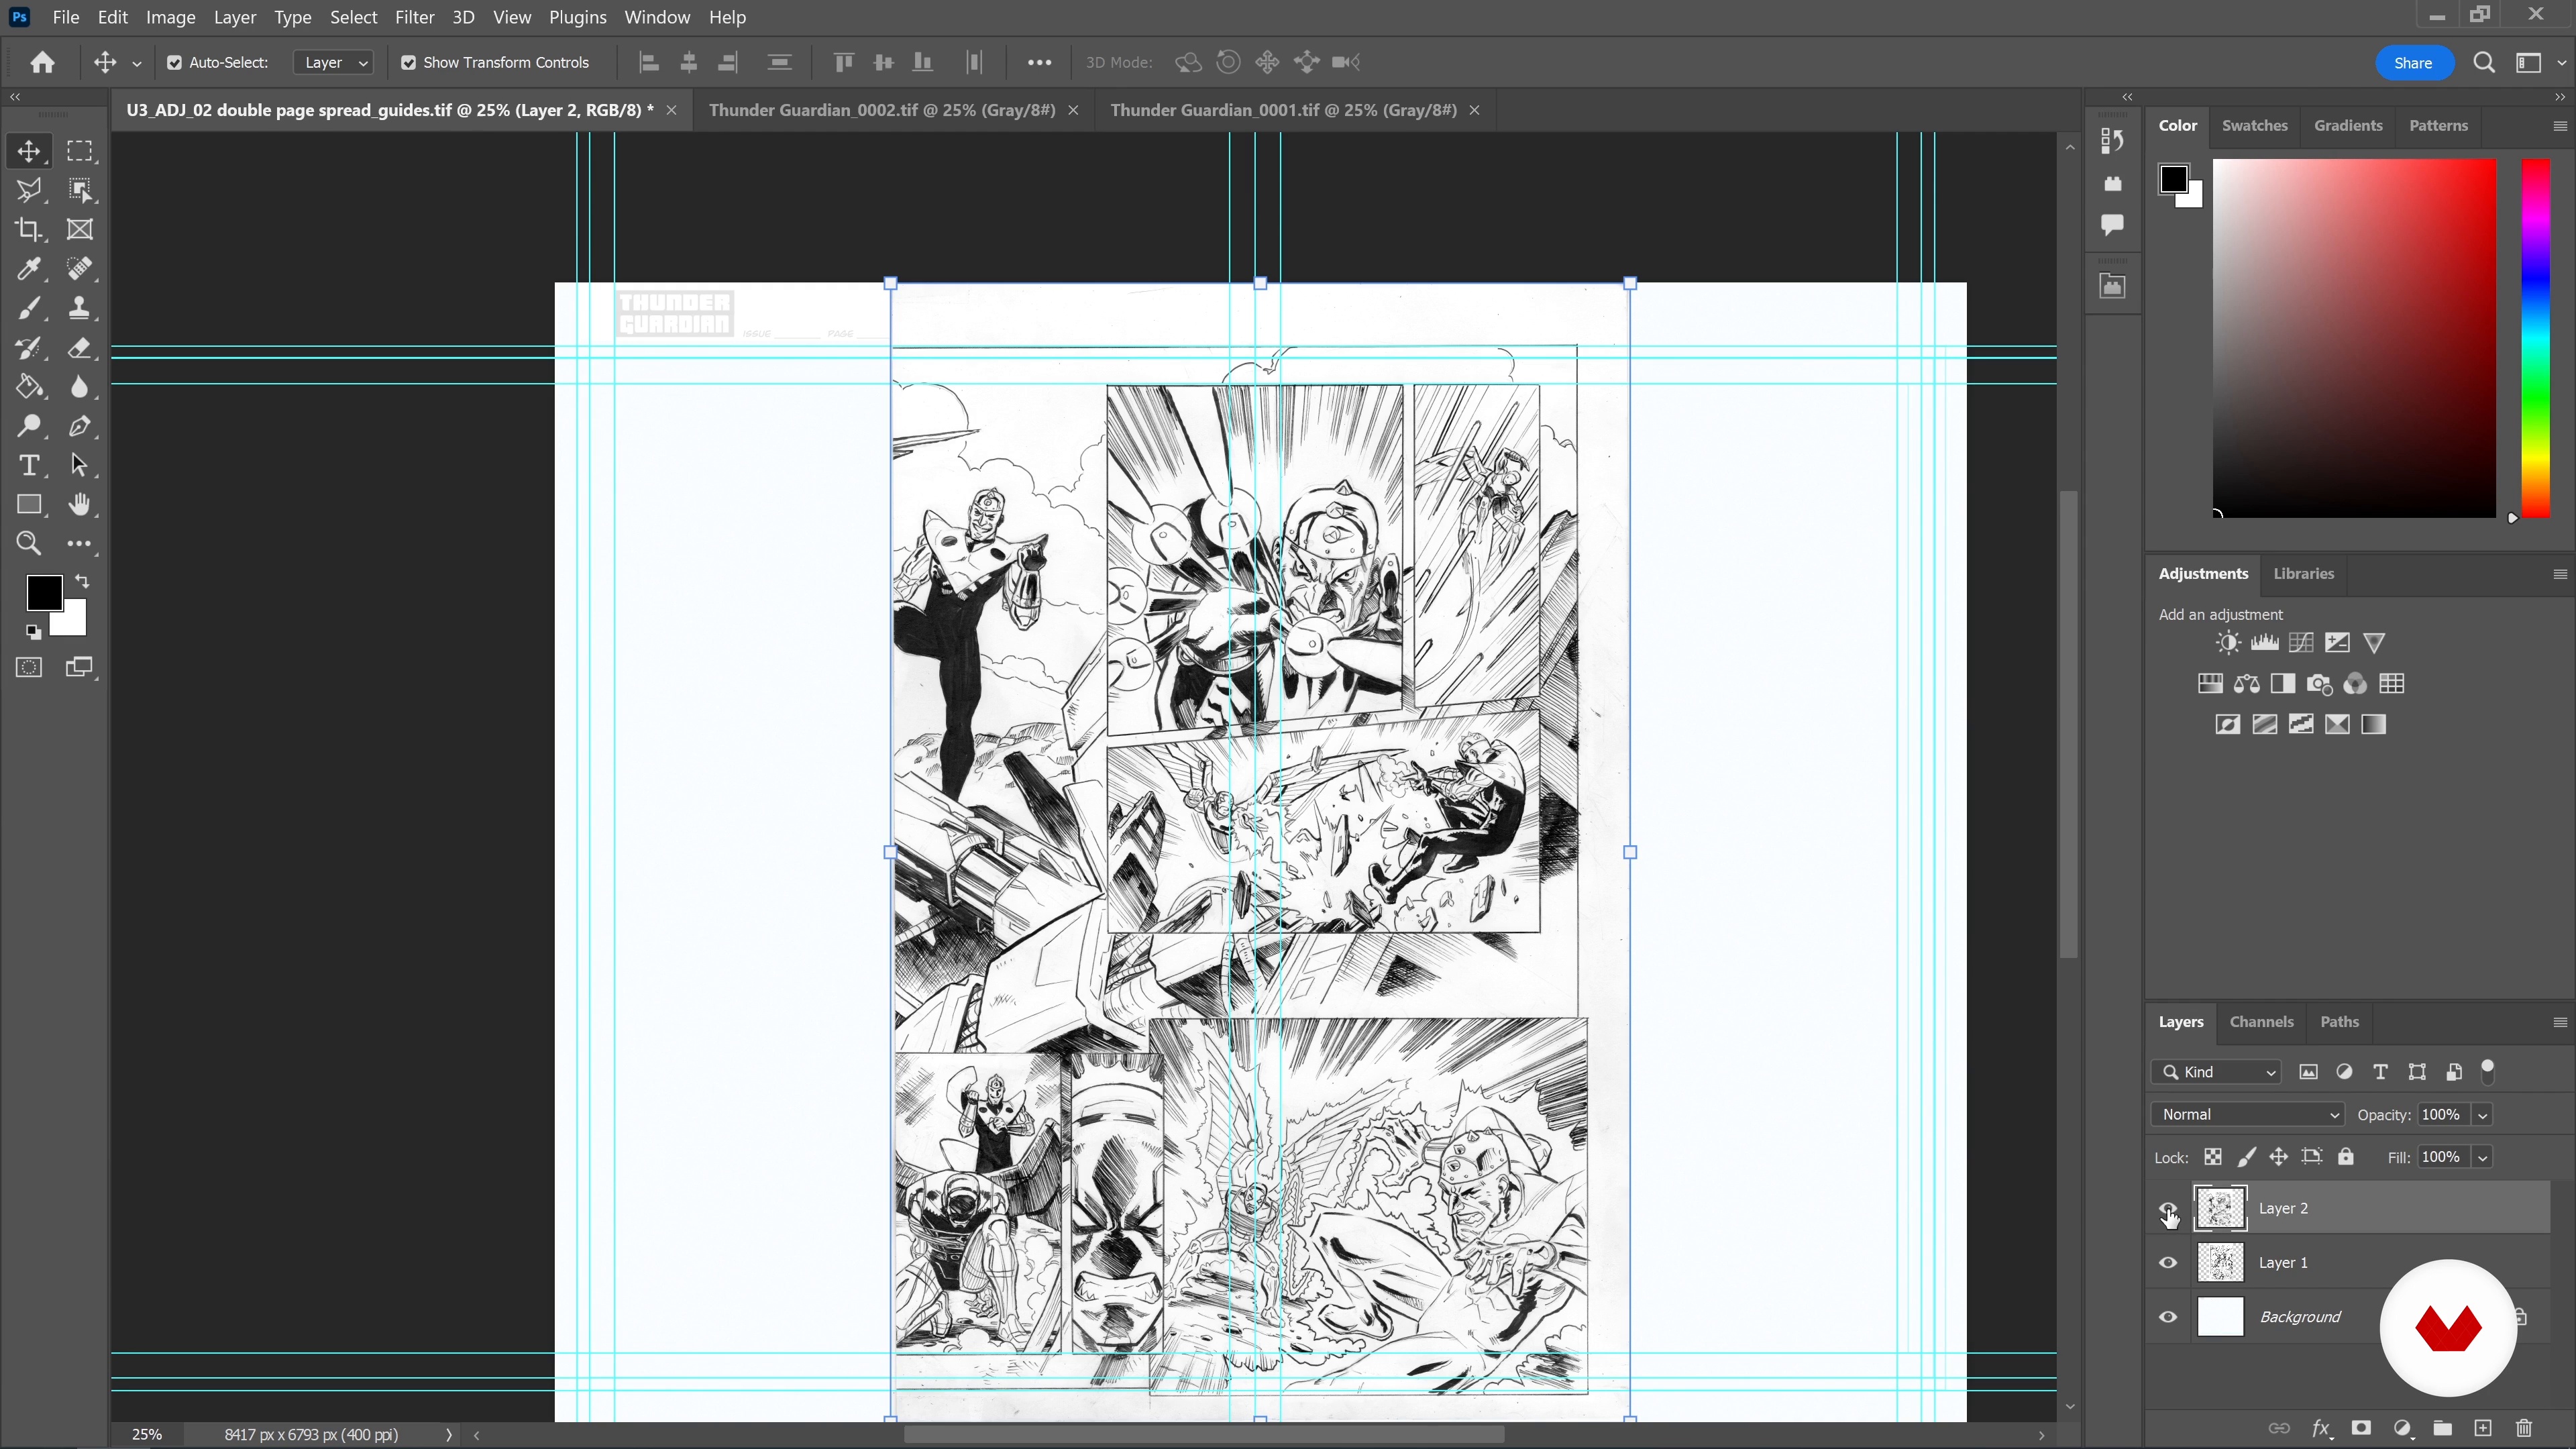Screen dimensions: 2576x1449
Task: Toggle lock position in Layers panel
Action: tap(2279, 1157)
